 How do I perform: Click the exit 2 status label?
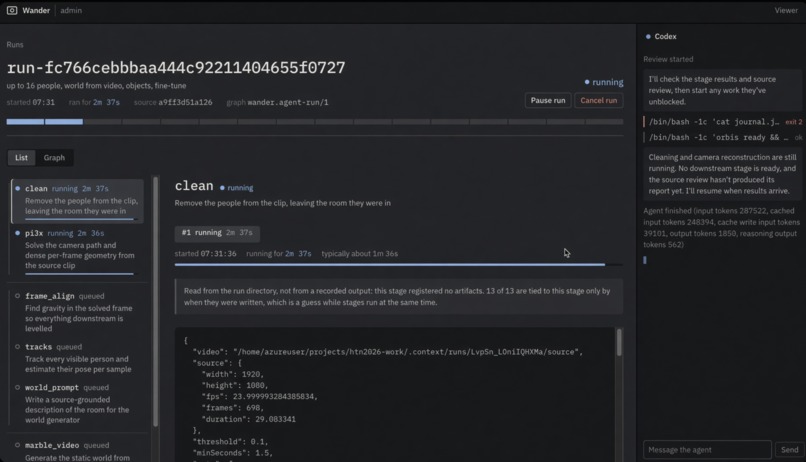(x=794, y=122)
